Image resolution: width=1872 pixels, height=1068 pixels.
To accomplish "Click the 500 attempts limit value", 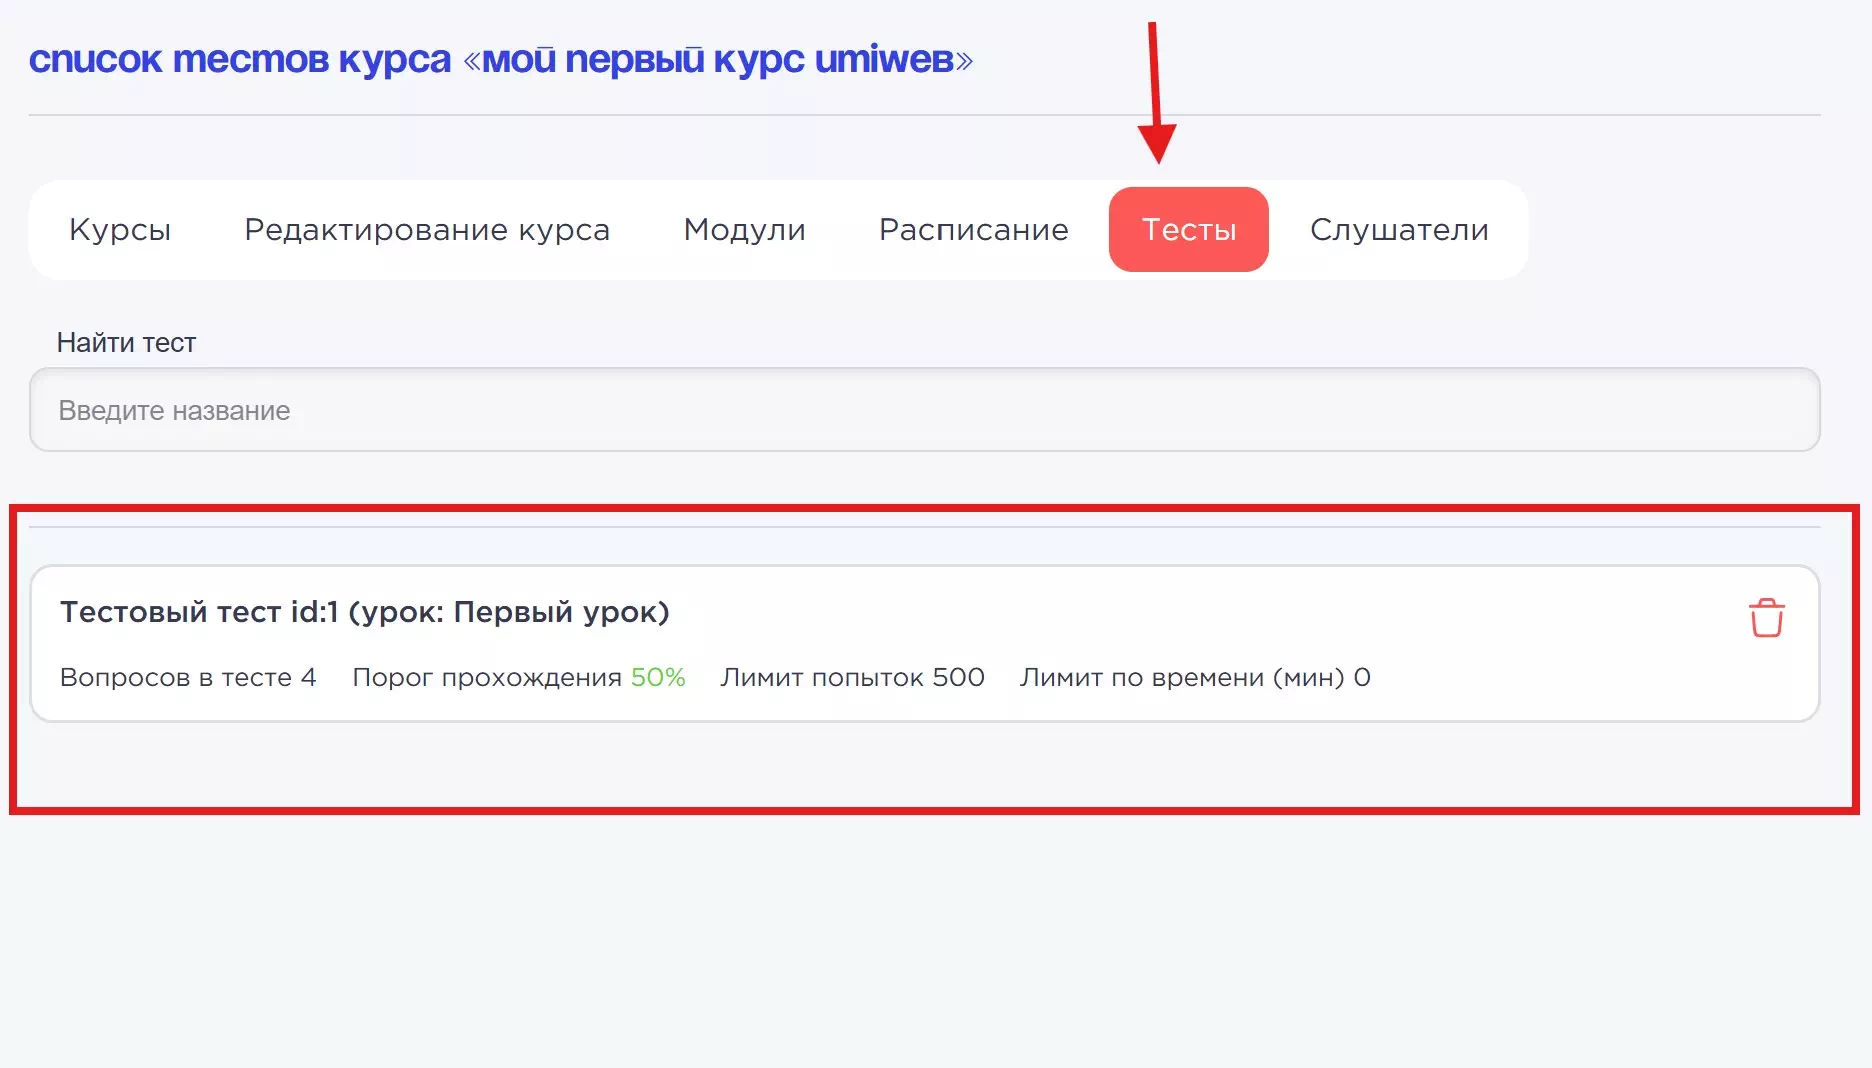I will [958, 678].
